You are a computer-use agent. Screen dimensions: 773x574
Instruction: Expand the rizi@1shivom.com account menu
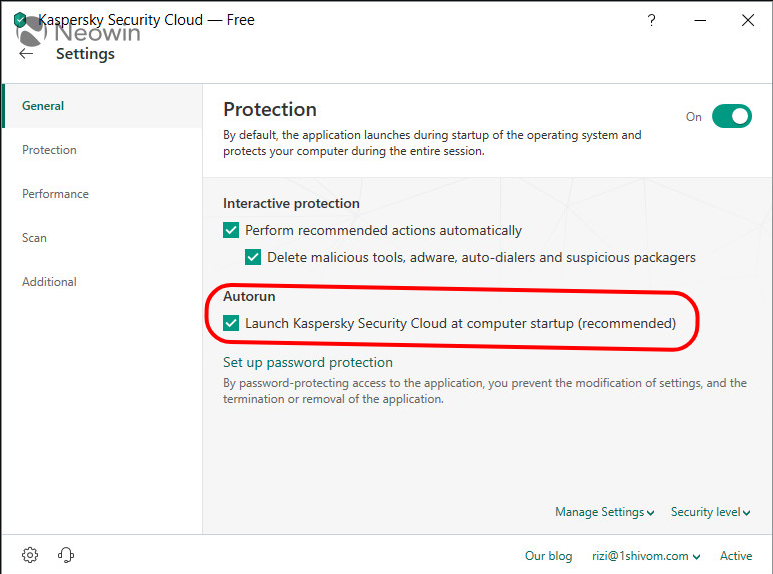[x=645, y=556]
